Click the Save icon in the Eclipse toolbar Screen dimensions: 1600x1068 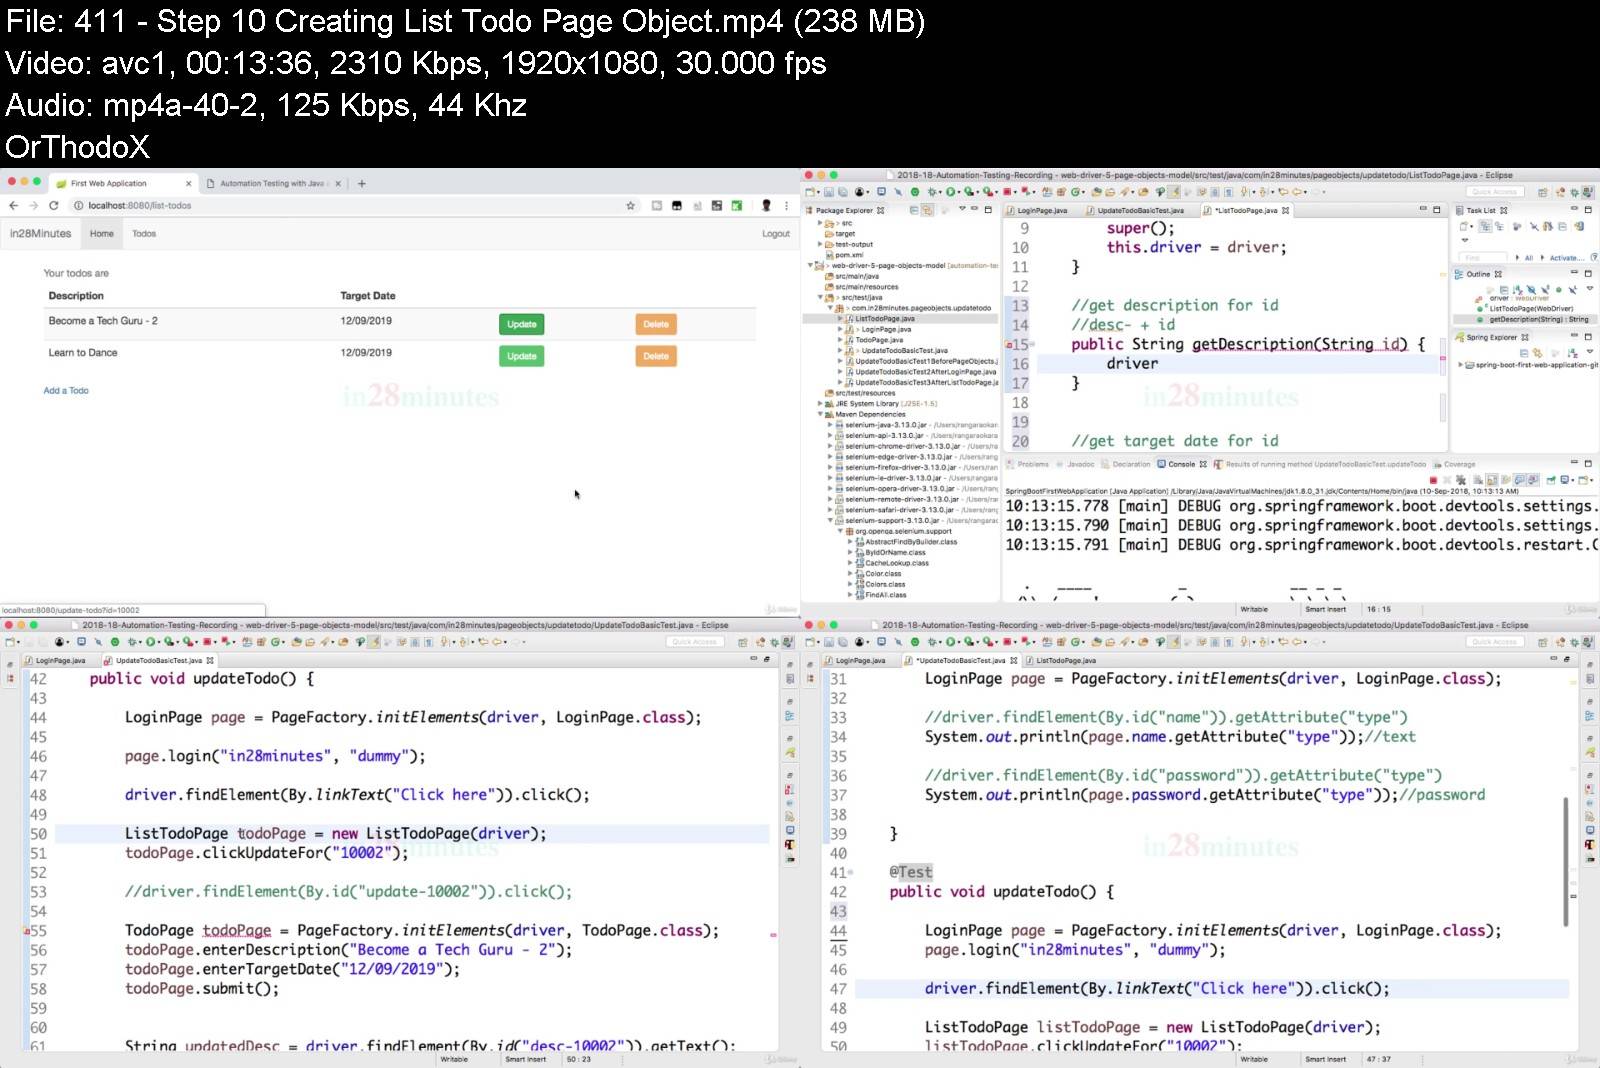[x=830, y=191]
